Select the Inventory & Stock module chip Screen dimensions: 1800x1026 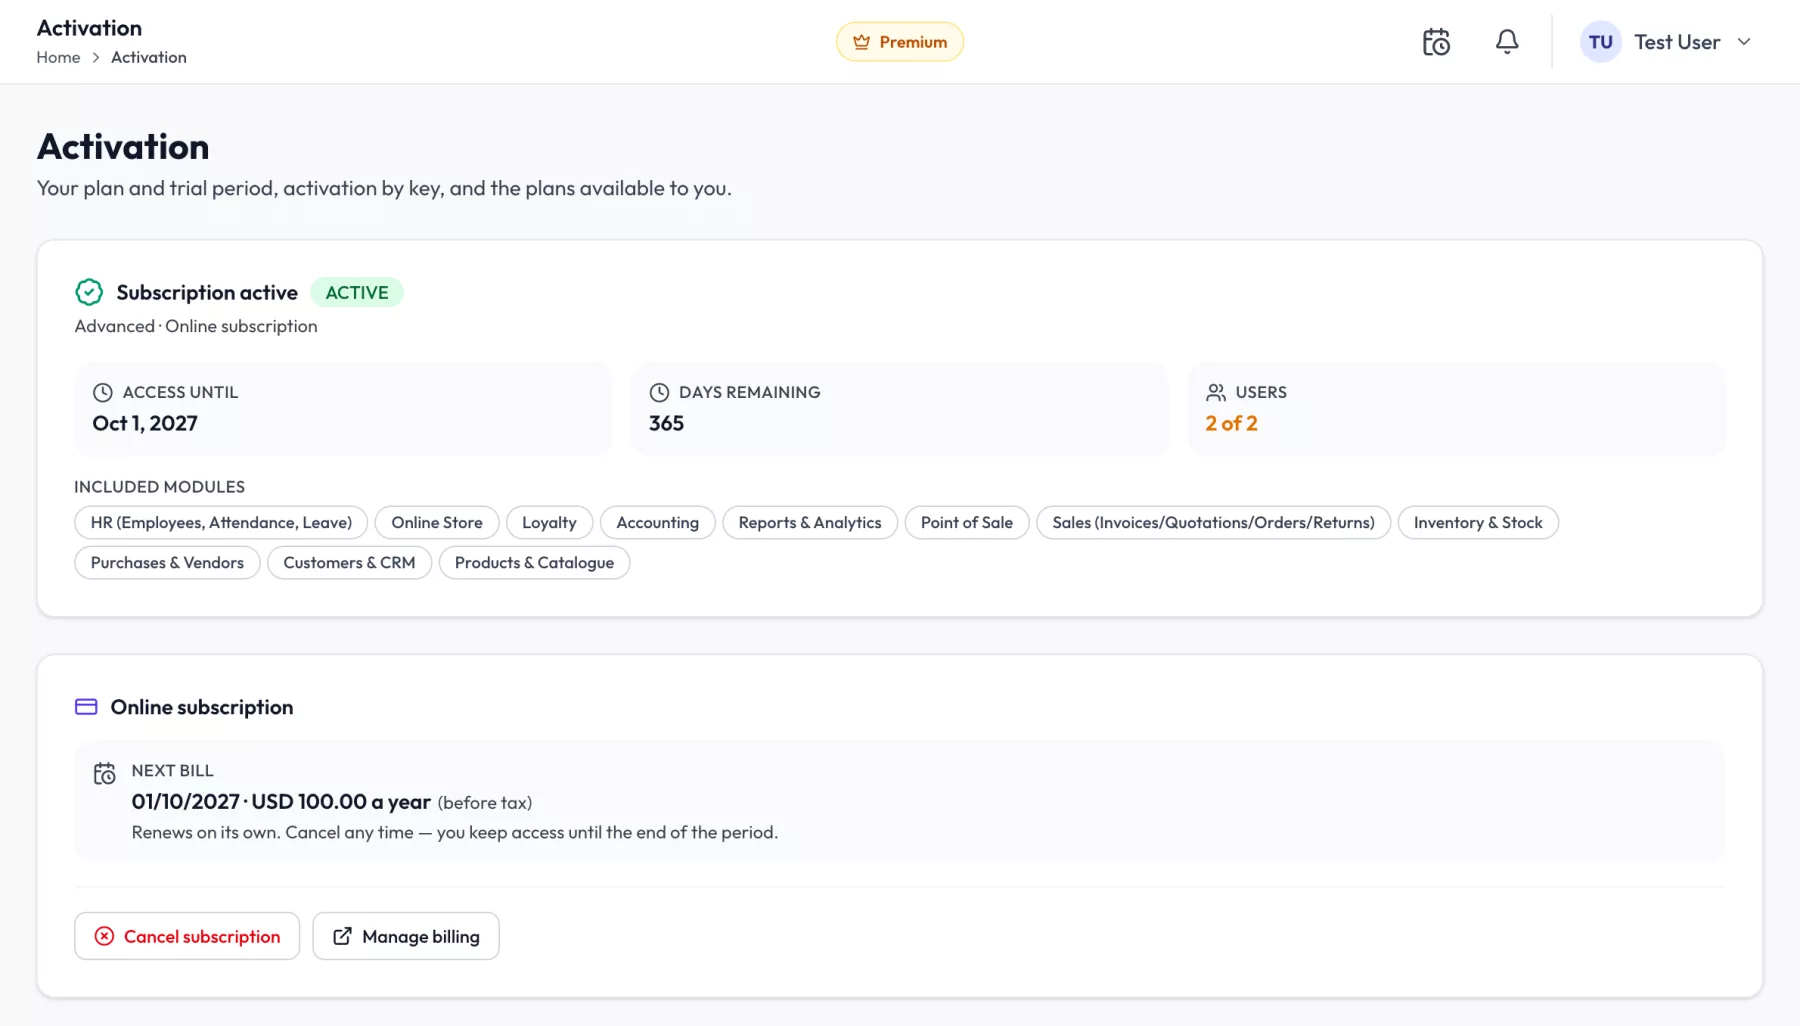pyautogui.click(x=1478, y=522)
